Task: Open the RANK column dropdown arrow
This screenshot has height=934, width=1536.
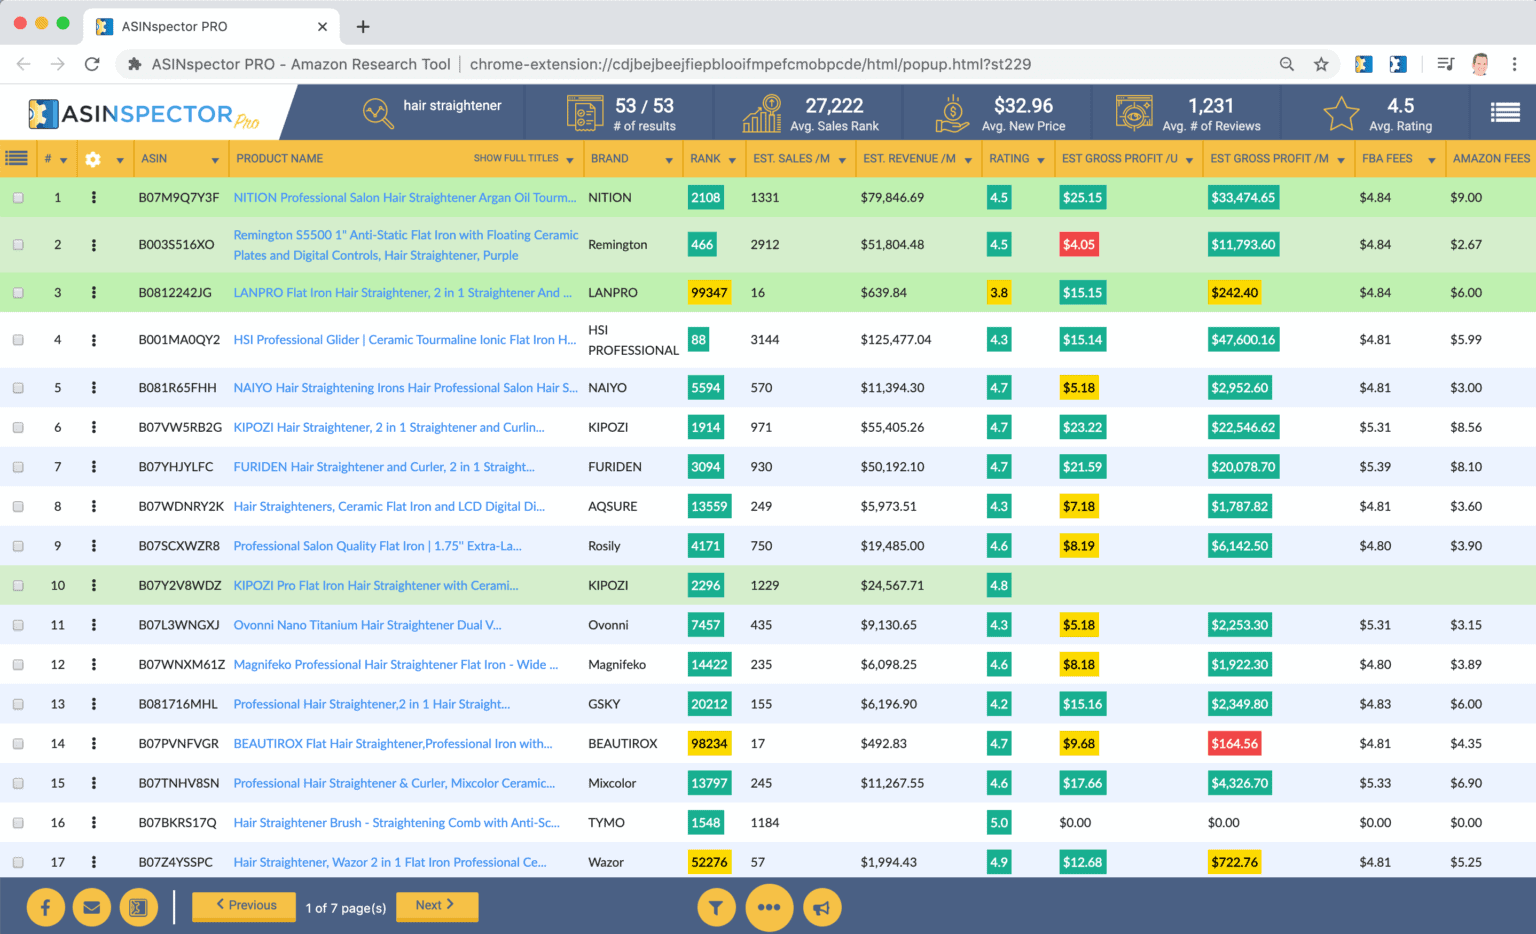Action: 732,160
